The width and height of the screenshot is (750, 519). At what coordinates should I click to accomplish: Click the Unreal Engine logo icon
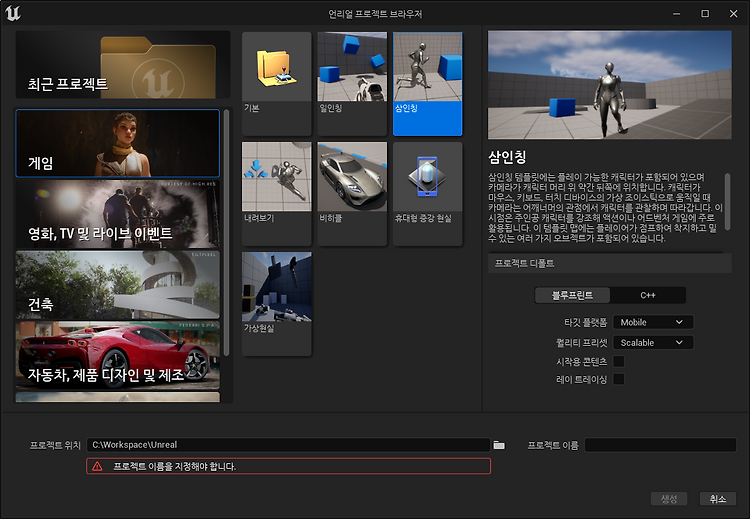pyautogui.click(x=12, y=13)
